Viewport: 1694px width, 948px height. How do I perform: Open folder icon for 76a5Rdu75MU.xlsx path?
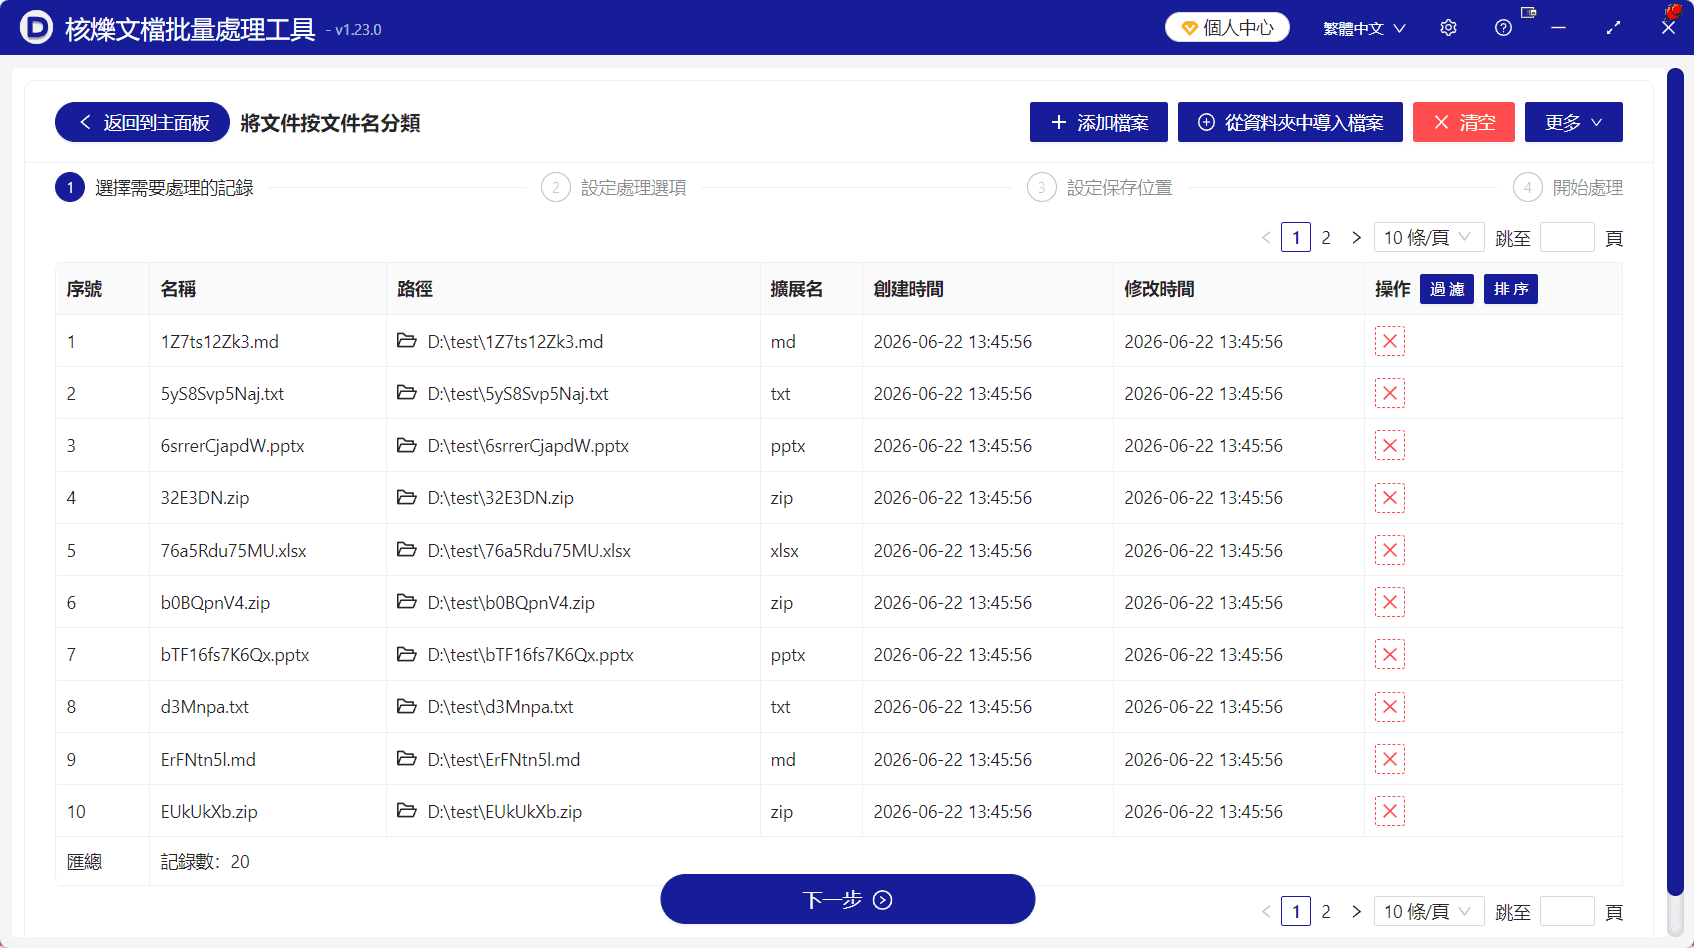click(406, 550)
